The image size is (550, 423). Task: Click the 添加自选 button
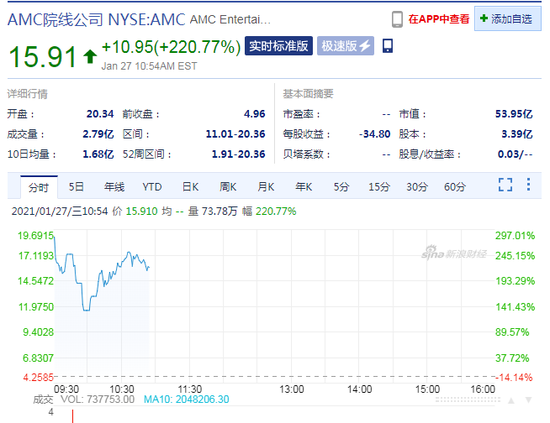tap(508, 19)
